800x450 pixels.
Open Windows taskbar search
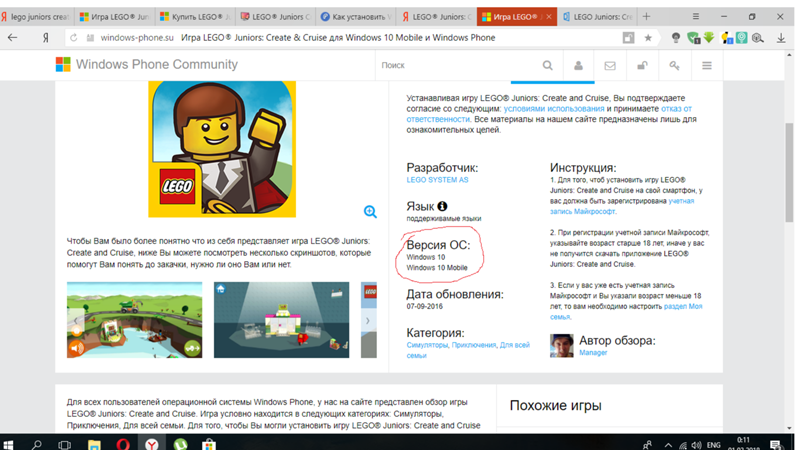pyautogui.click(x=36, y=444)
